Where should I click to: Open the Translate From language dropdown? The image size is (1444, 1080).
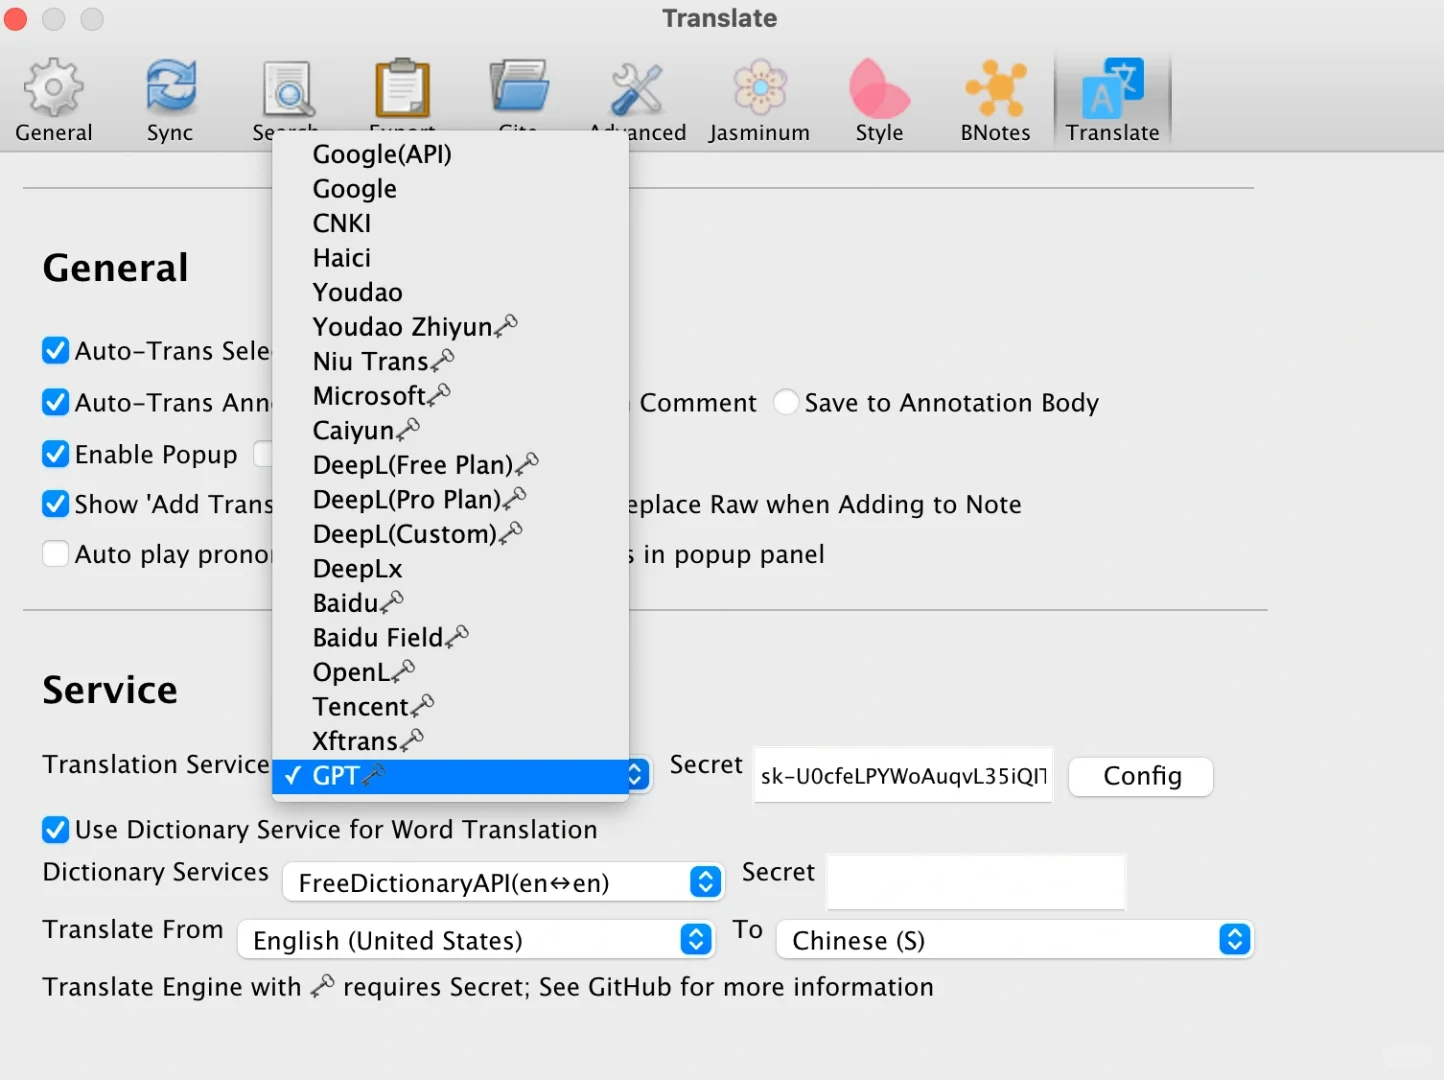pyautogui.click(x=475, y=940)
